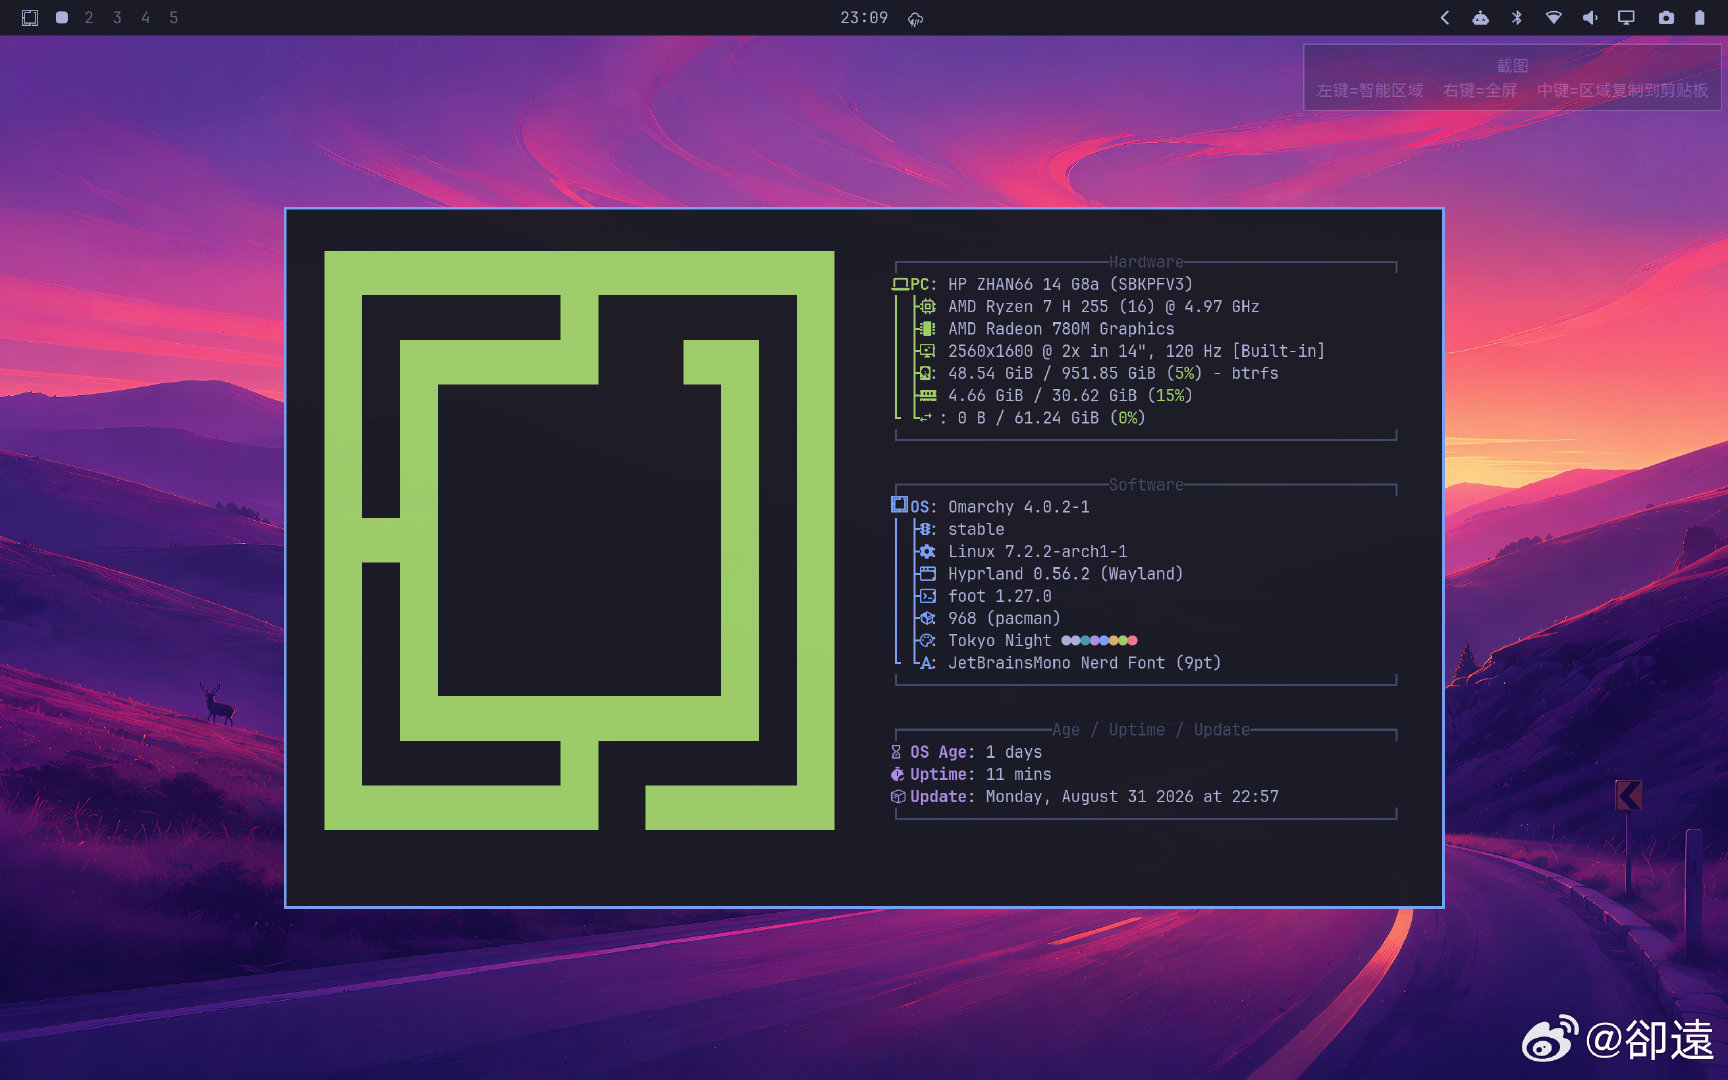The height and width of the screenshot is (1080, 1728).
Task: Switch to workspace 3
Action: click(117, 18)
